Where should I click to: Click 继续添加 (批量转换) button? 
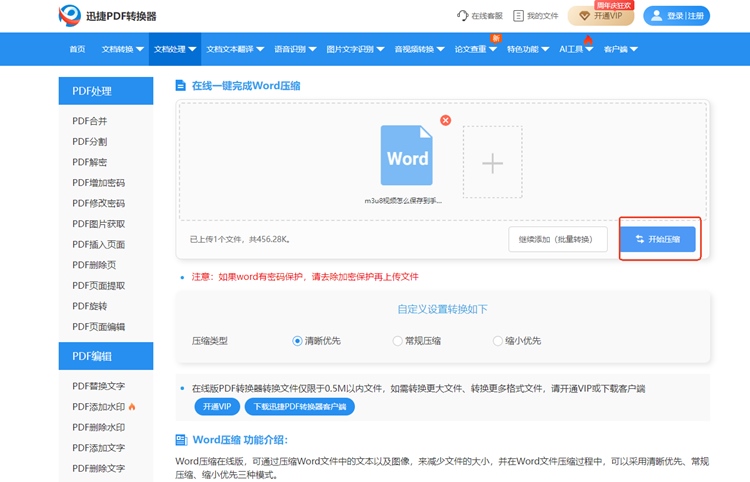click(x=558, y=239)
